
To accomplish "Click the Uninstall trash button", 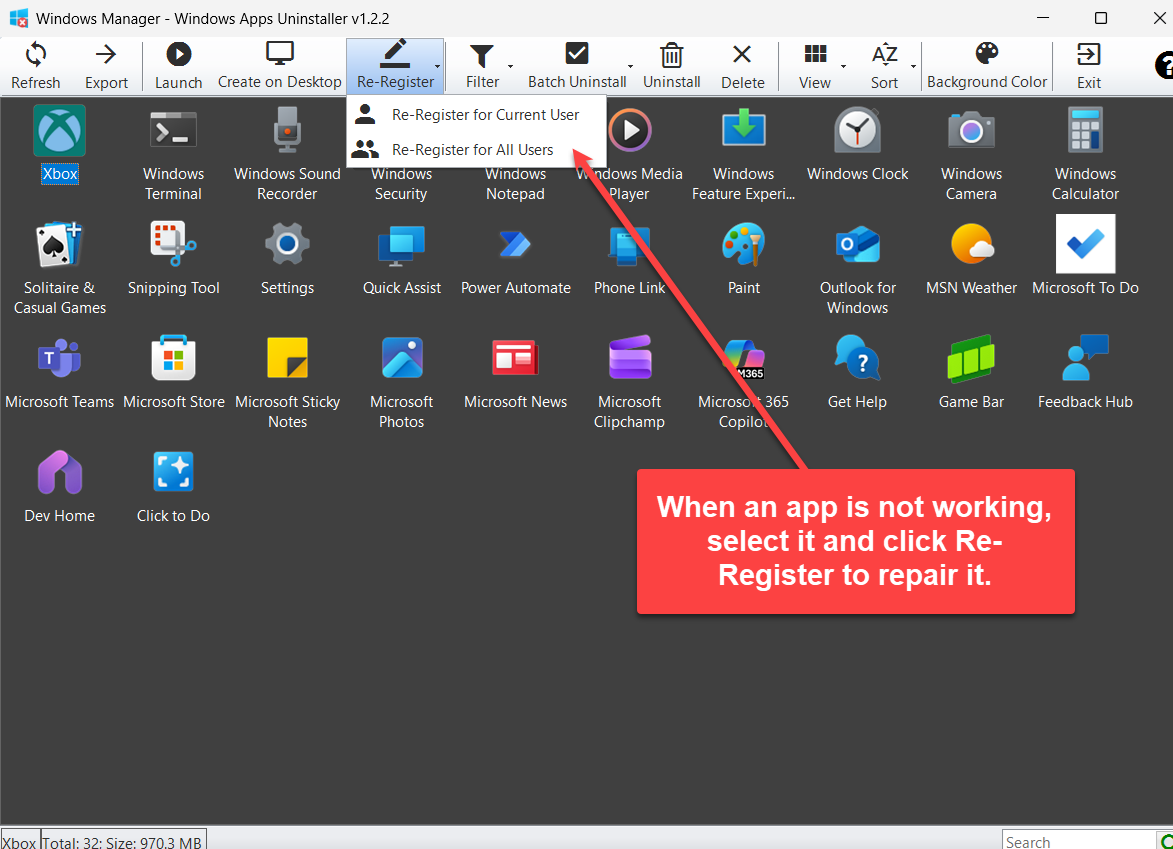I will (672, 66).
